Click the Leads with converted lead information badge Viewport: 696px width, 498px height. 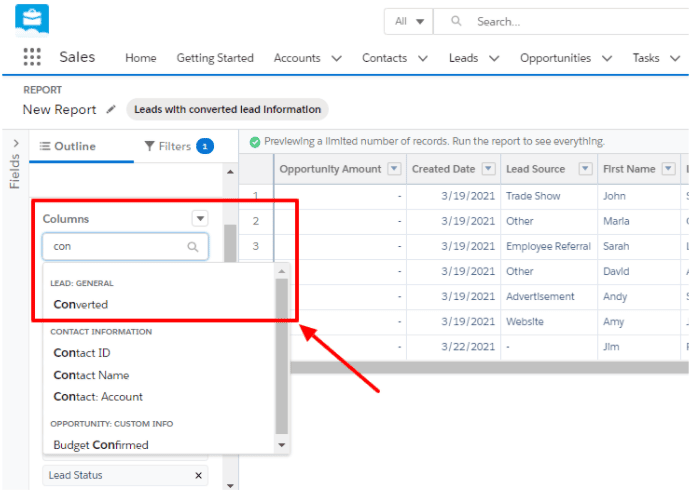227,109
